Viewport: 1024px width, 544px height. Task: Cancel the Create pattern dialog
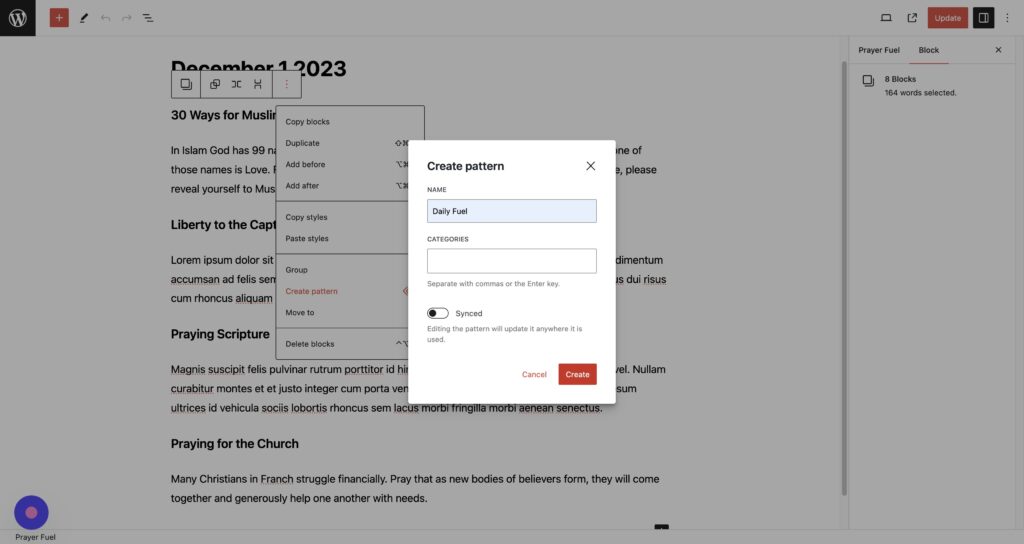tap(534, 374)
